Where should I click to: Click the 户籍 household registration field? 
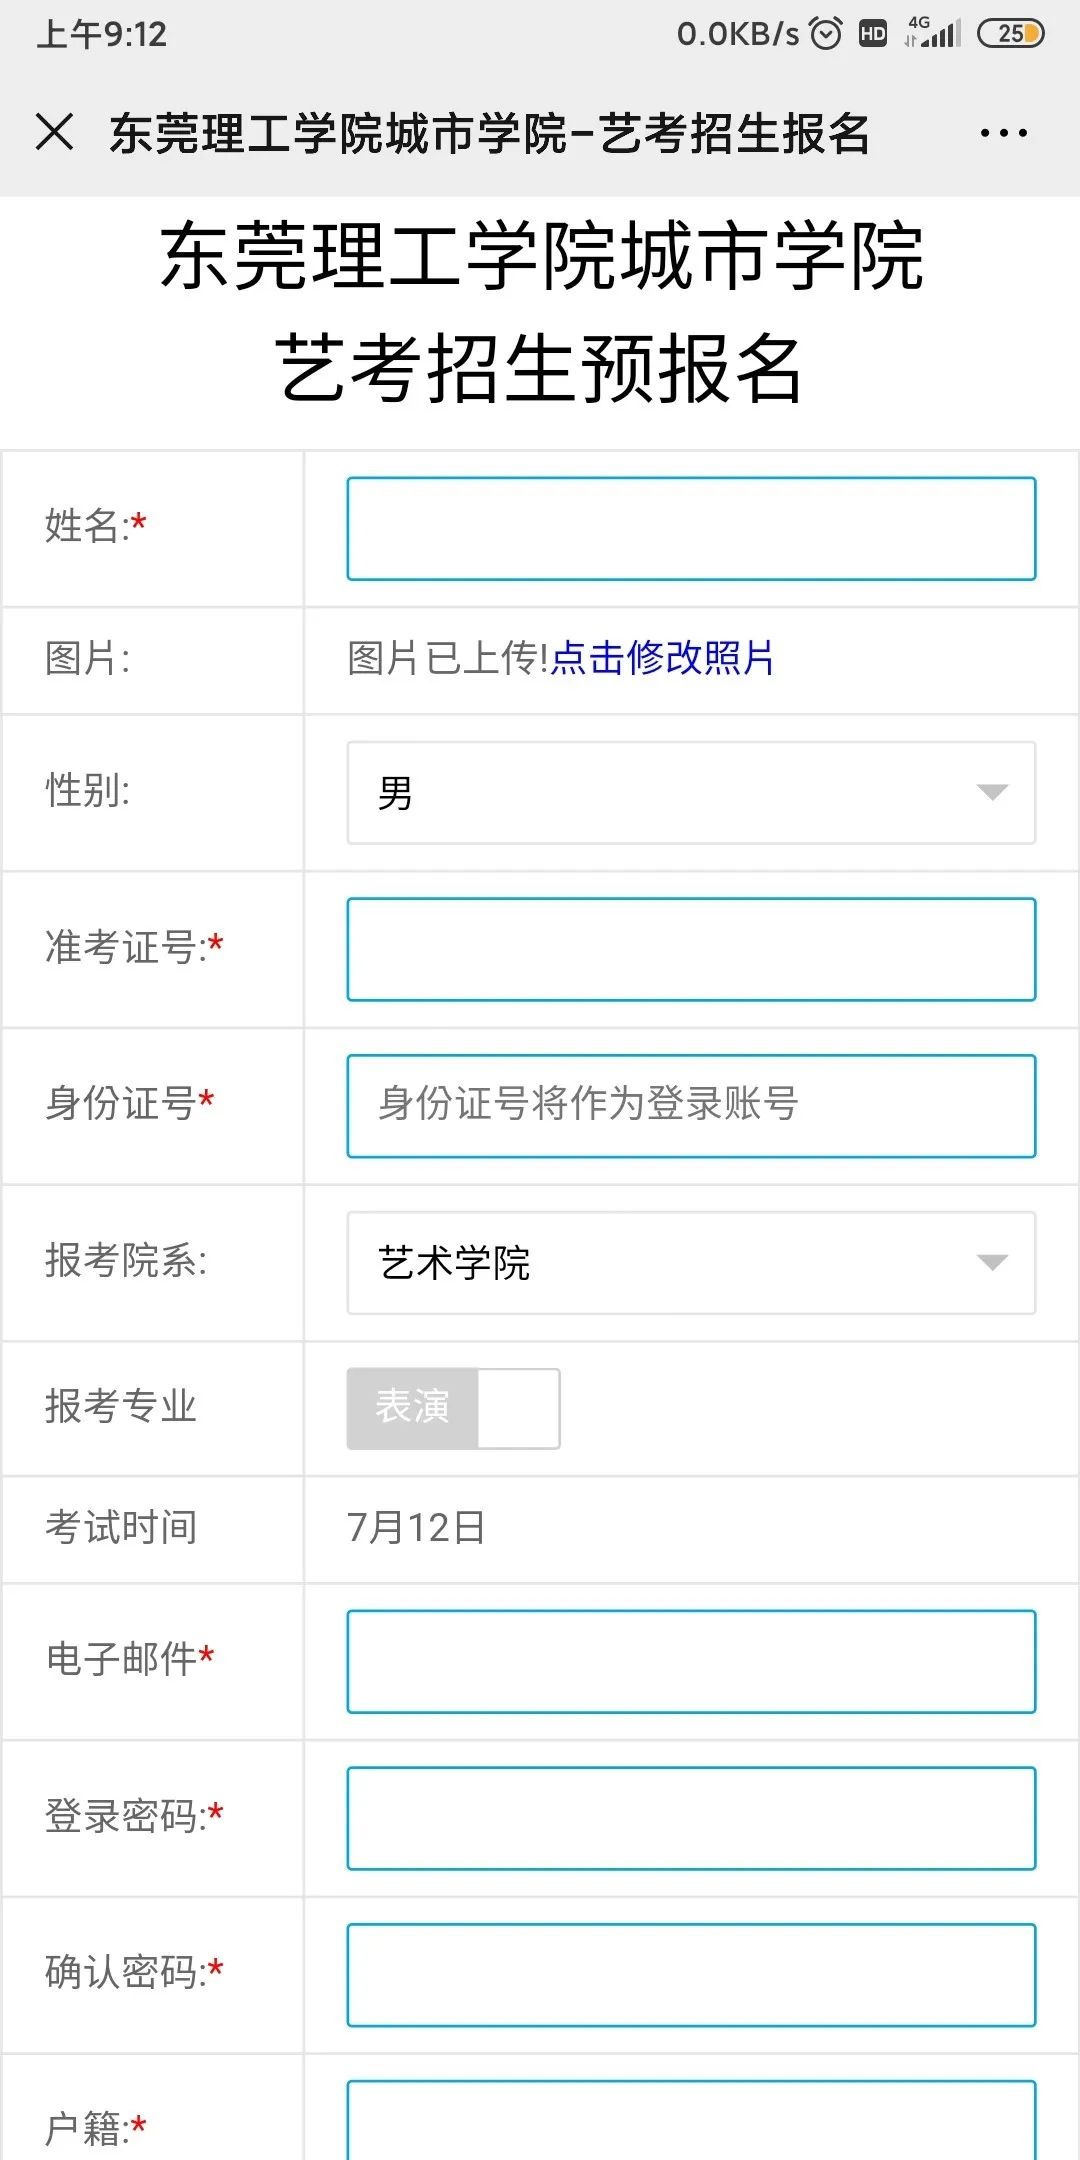coord(691,2120)
